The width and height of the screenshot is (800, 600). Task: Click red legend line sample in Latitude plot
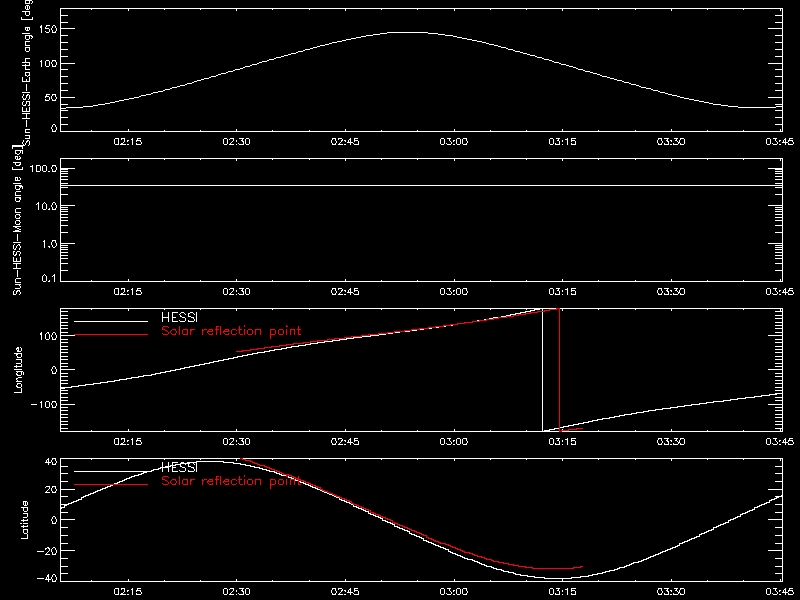[111, 485]
